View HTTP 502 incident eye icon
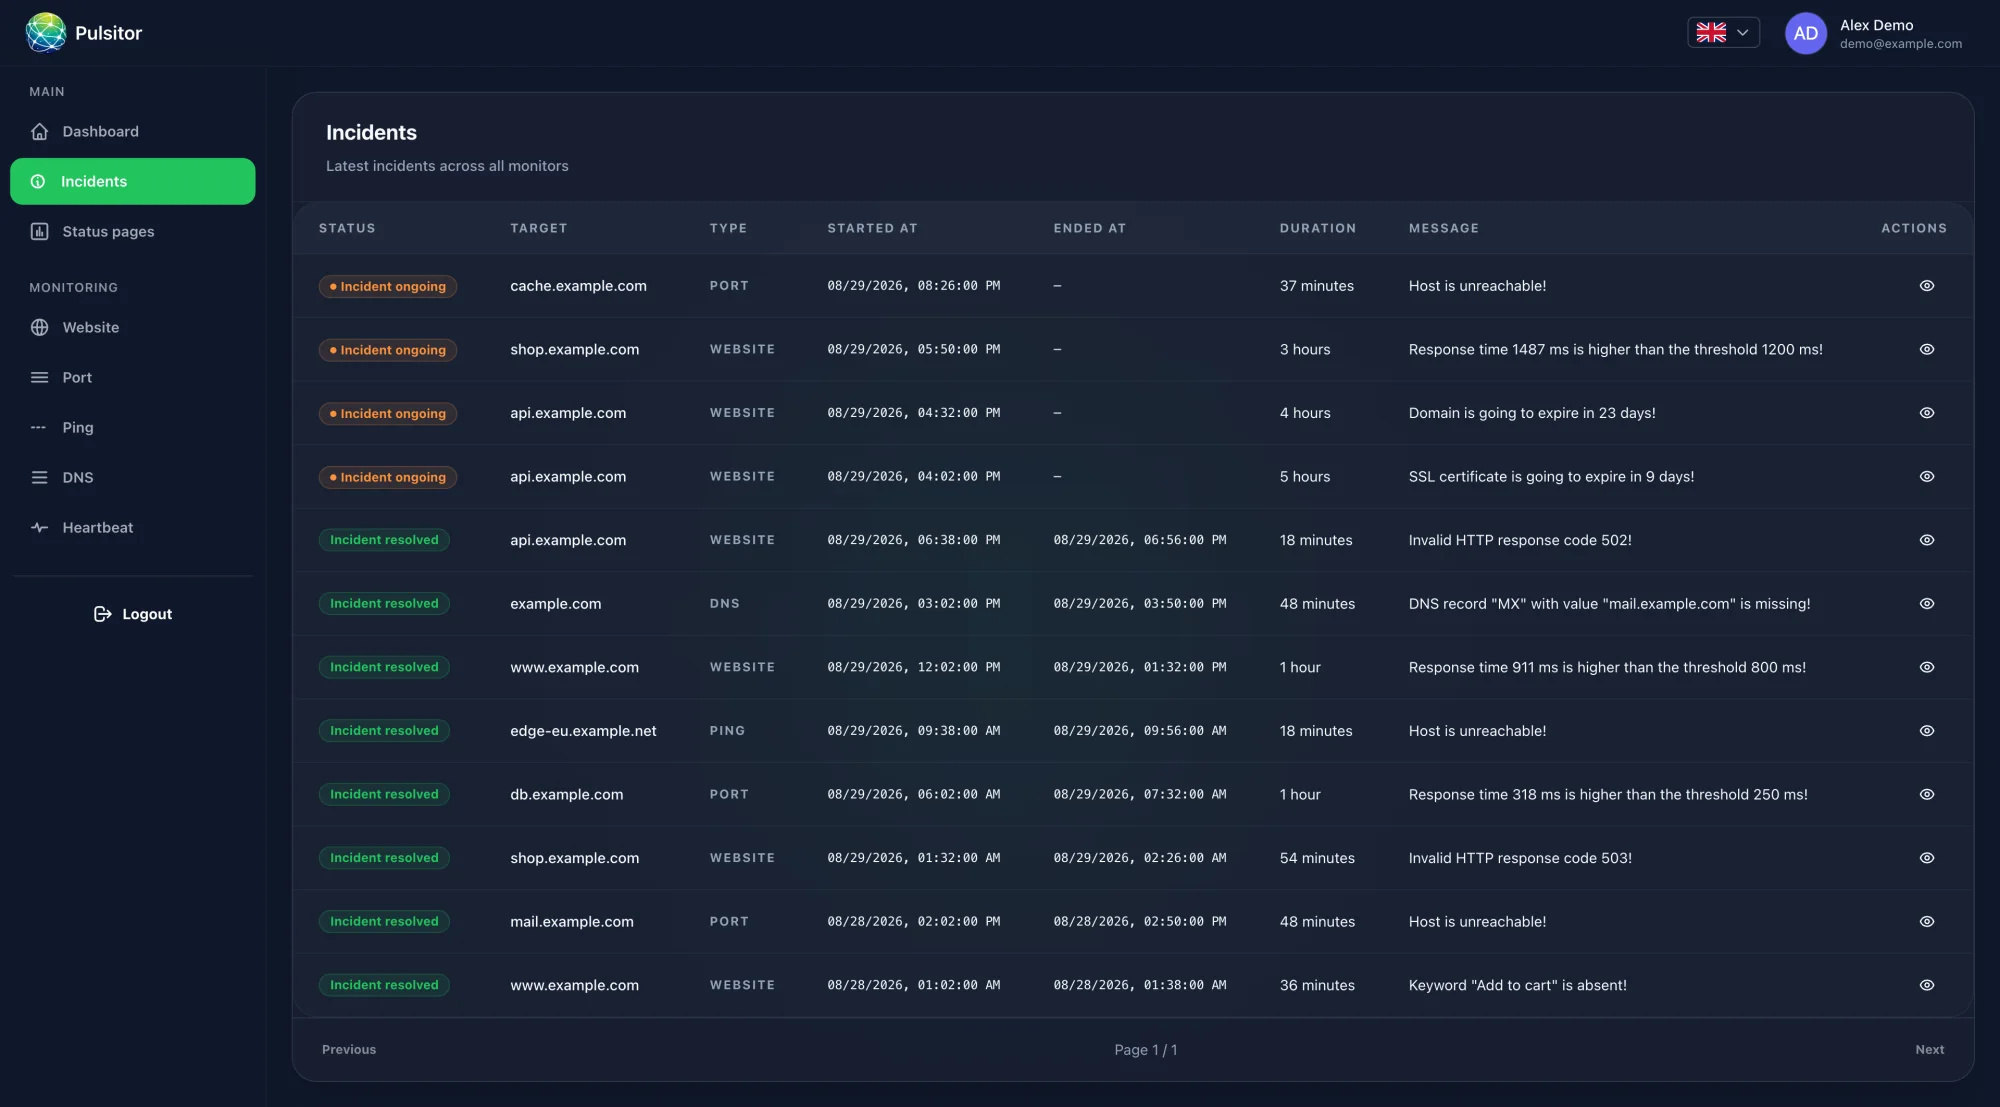Image resolution: width=2000 pixels, height=1107 pixels. point(1927,540)
